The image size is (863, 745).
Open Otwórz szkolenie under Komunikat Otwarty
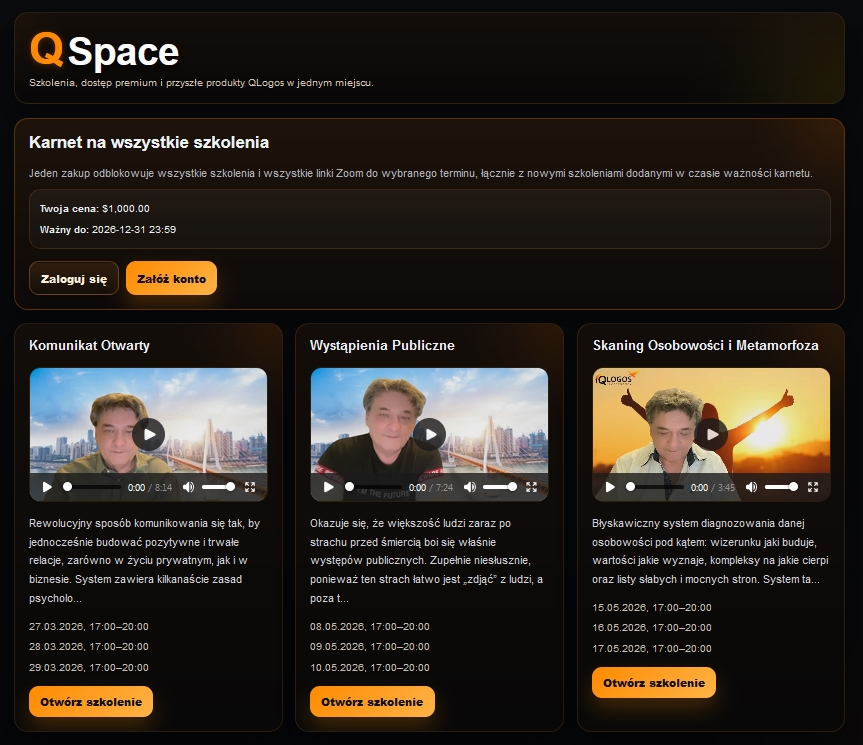(x=90, y=701)
